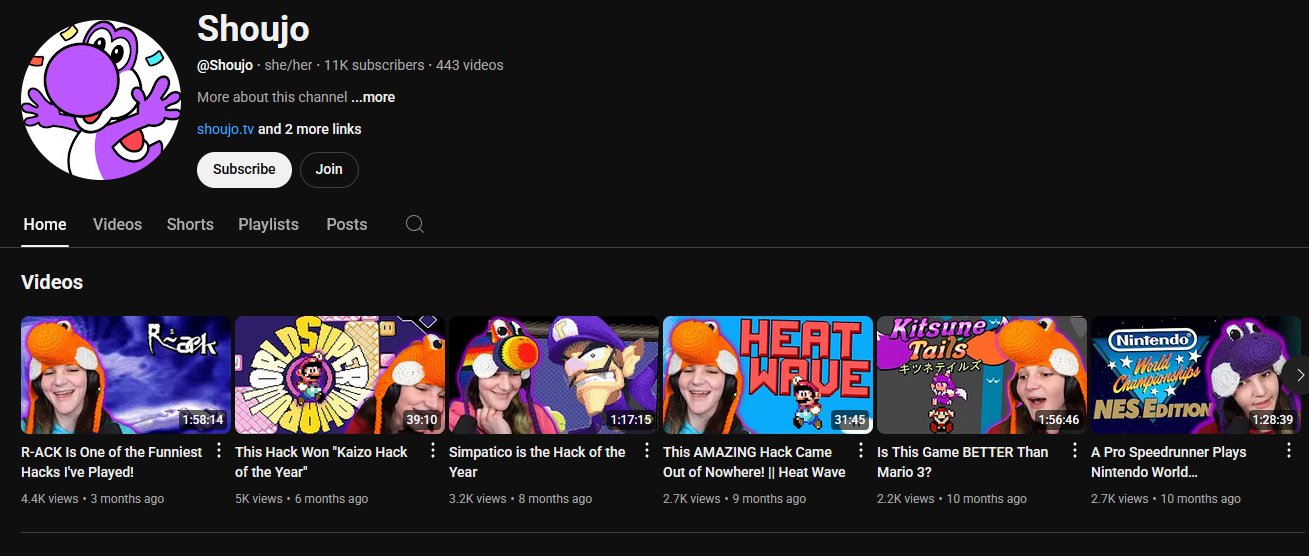Click '4.4K views • 3 months ago' text
Viewport: 1309px width, 556px height.
click(x=92, y=498)
